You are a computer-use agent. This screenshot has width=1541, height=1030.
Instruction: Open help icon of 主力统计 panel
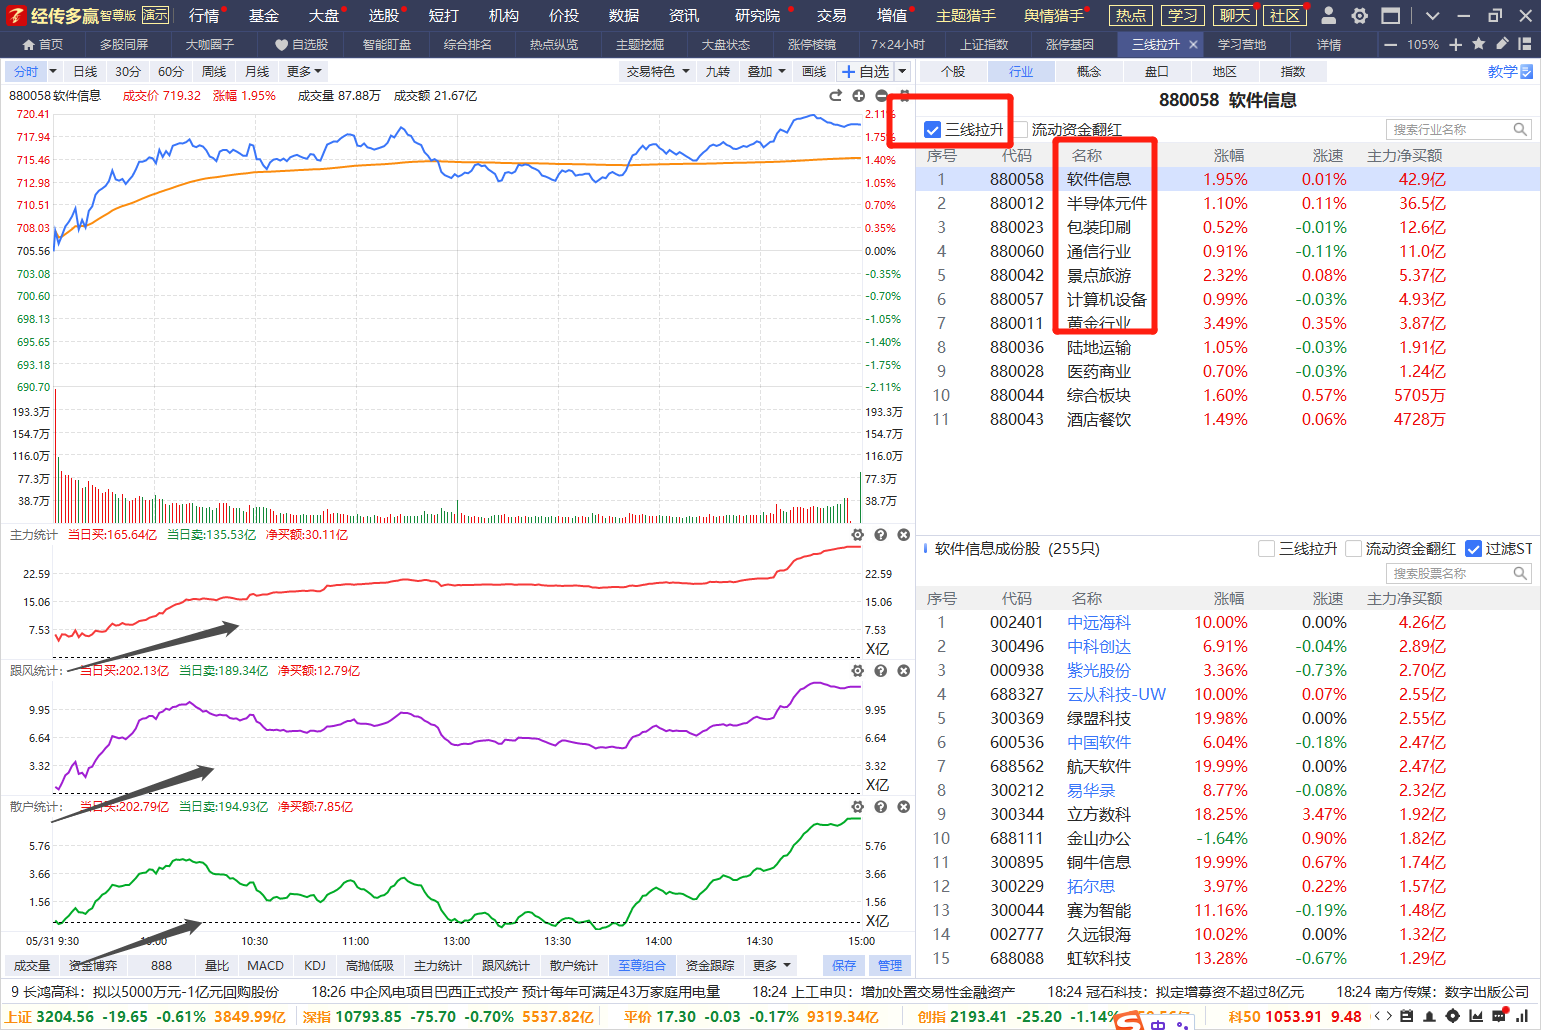[x=880, y=535]
